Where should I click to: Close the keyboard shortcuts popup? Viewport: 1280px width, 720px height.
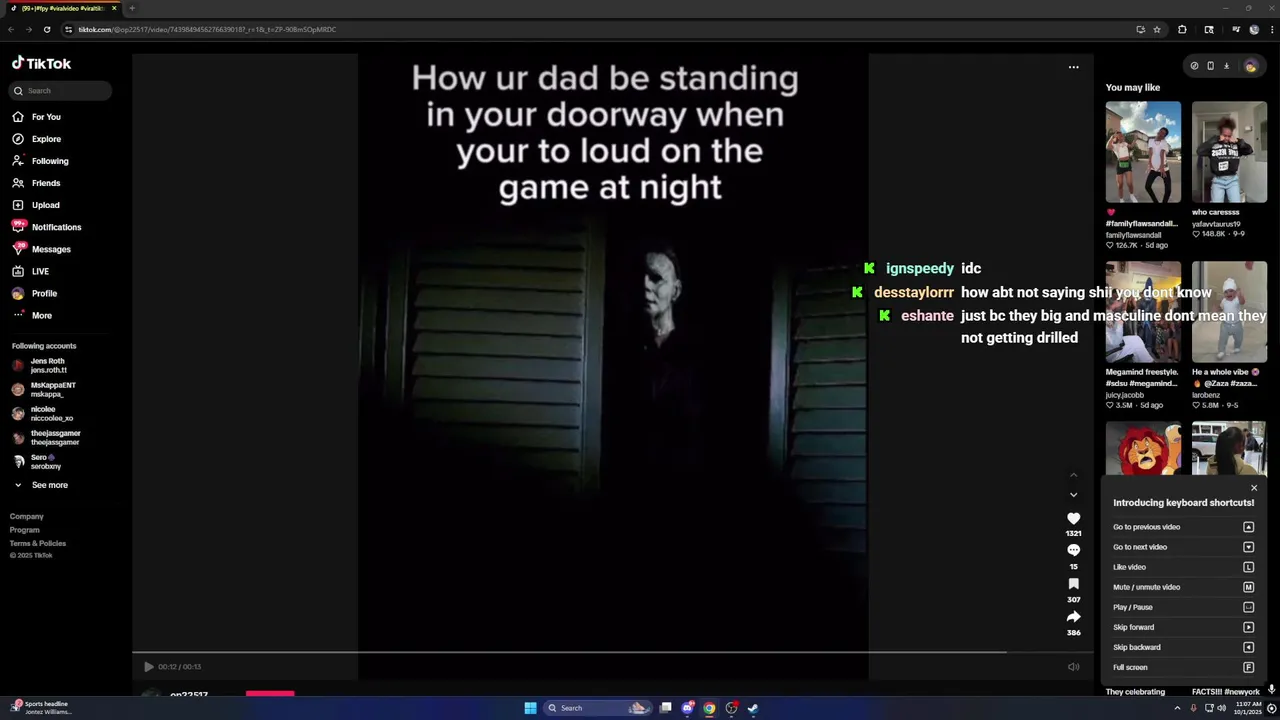click(x=1254, y=488)
